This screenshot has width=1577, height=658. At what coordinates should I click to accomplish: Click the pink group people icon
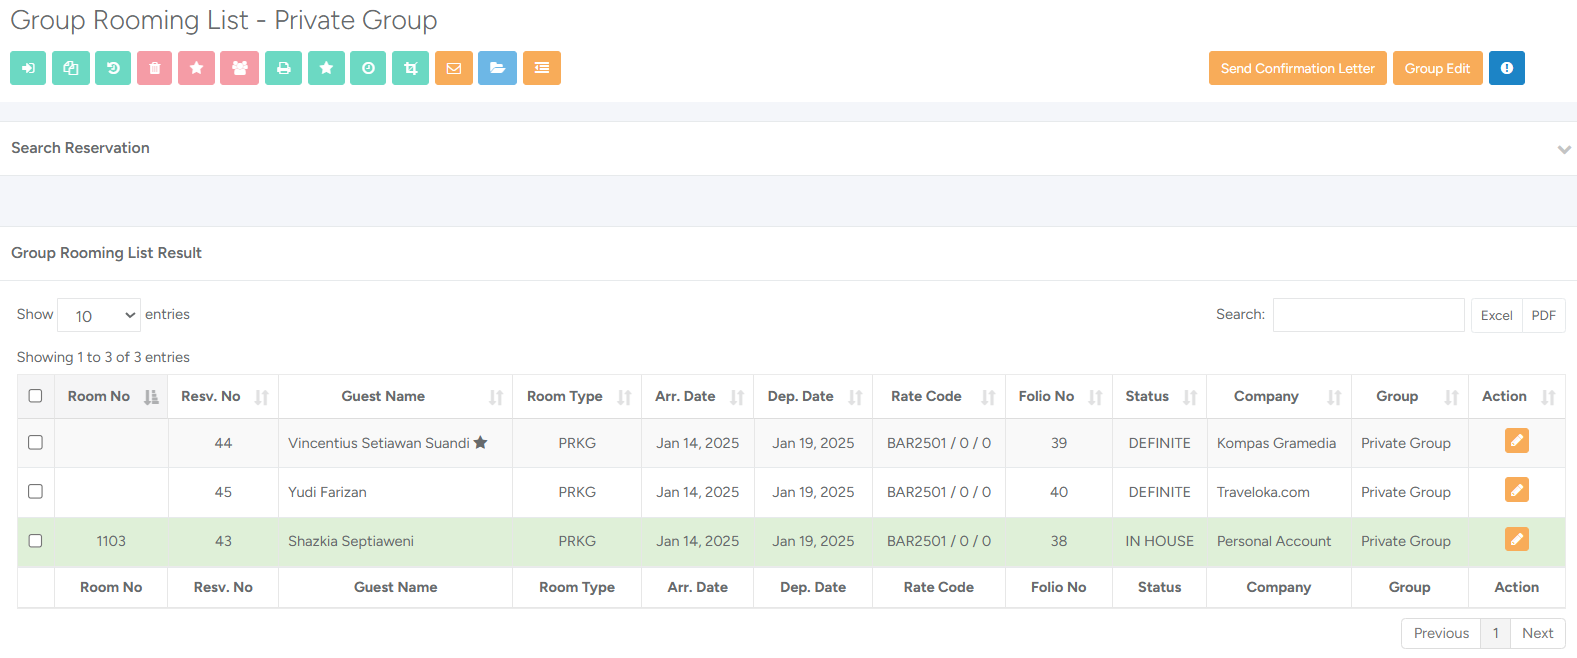point(240,68)
